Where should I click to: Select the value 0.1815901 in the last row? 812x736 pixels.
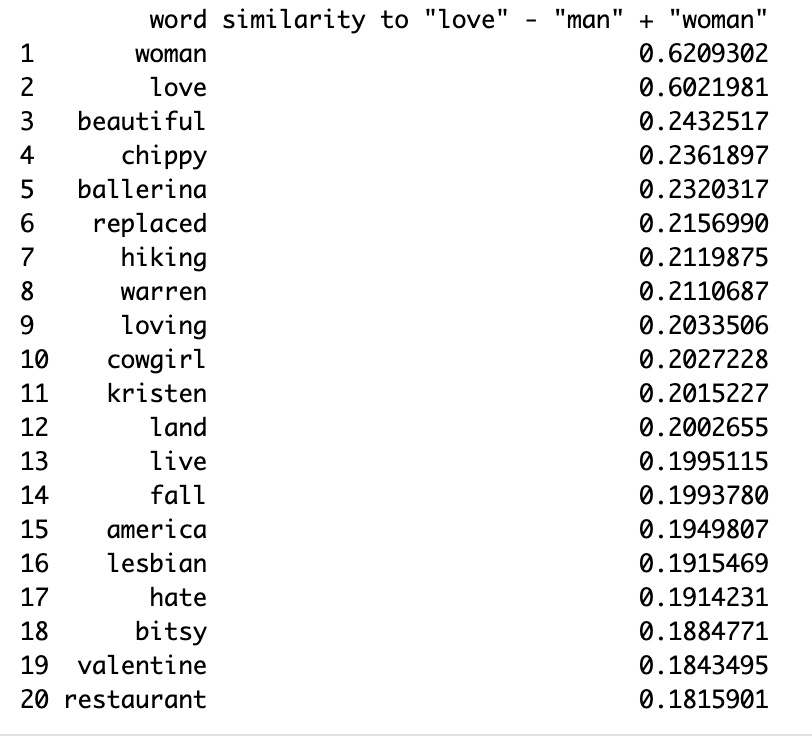click(703, 700)
